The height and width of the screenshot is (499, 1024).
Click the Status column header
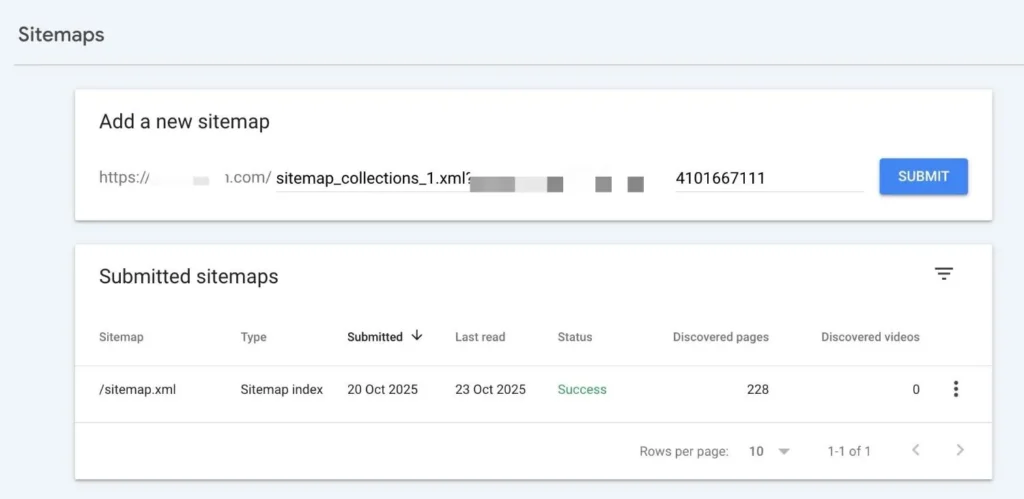575,337
